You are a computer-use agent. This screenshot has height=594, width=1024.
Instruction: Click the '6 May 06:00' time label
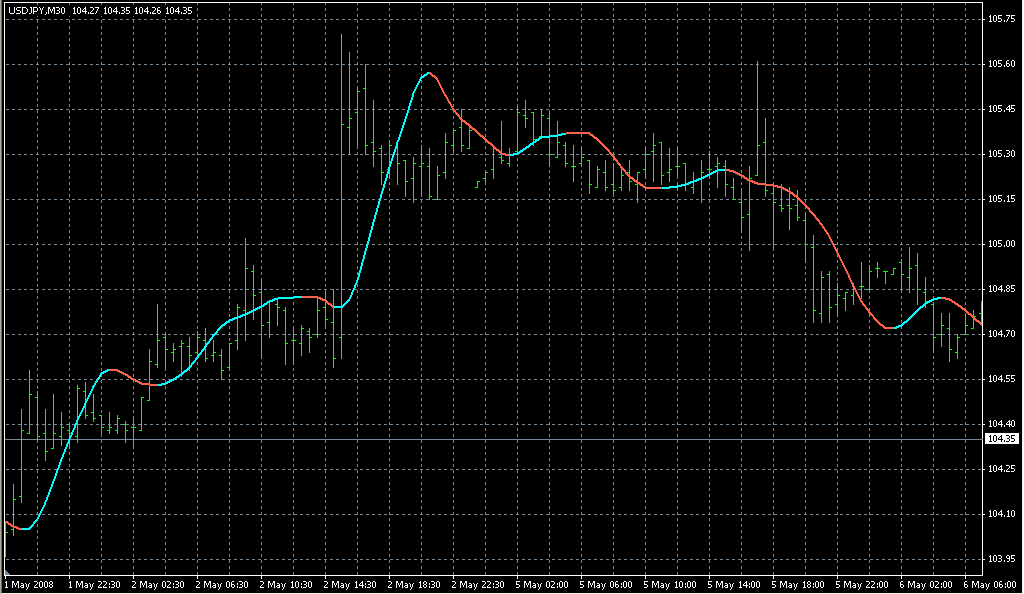pos(990,584)
